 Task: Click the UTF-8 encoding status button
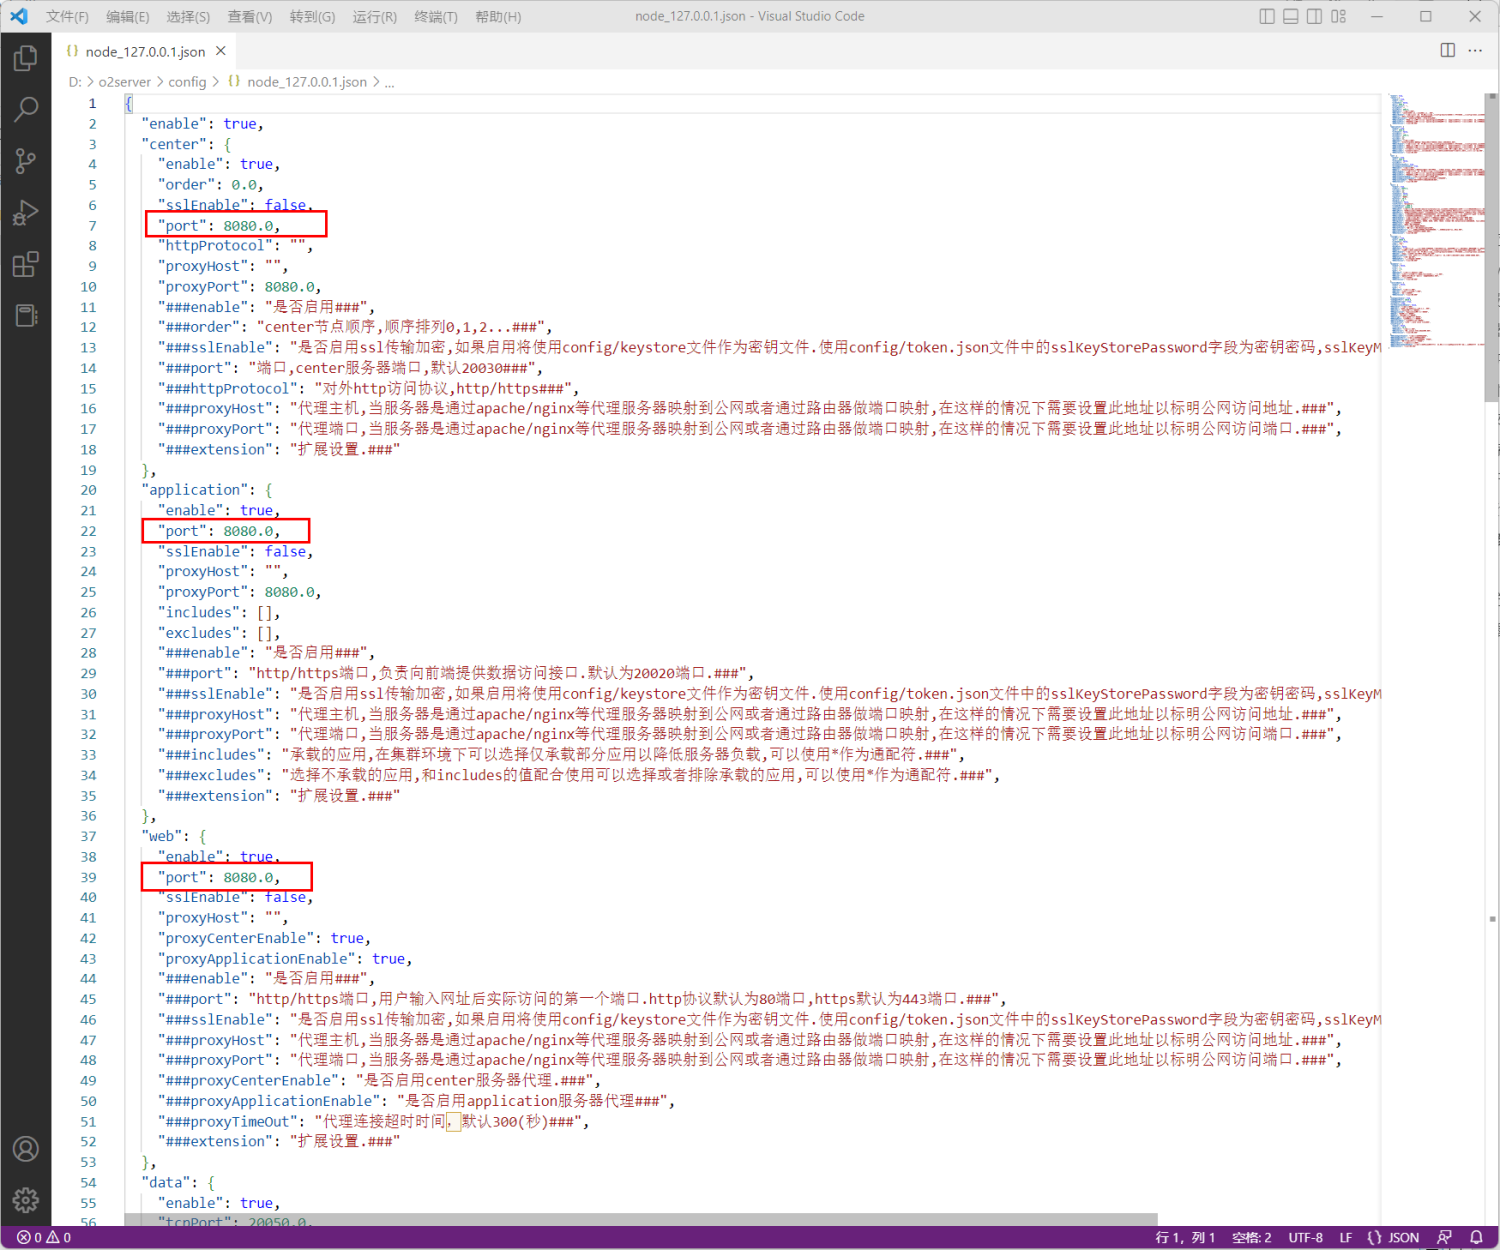coord(1305,1237)
